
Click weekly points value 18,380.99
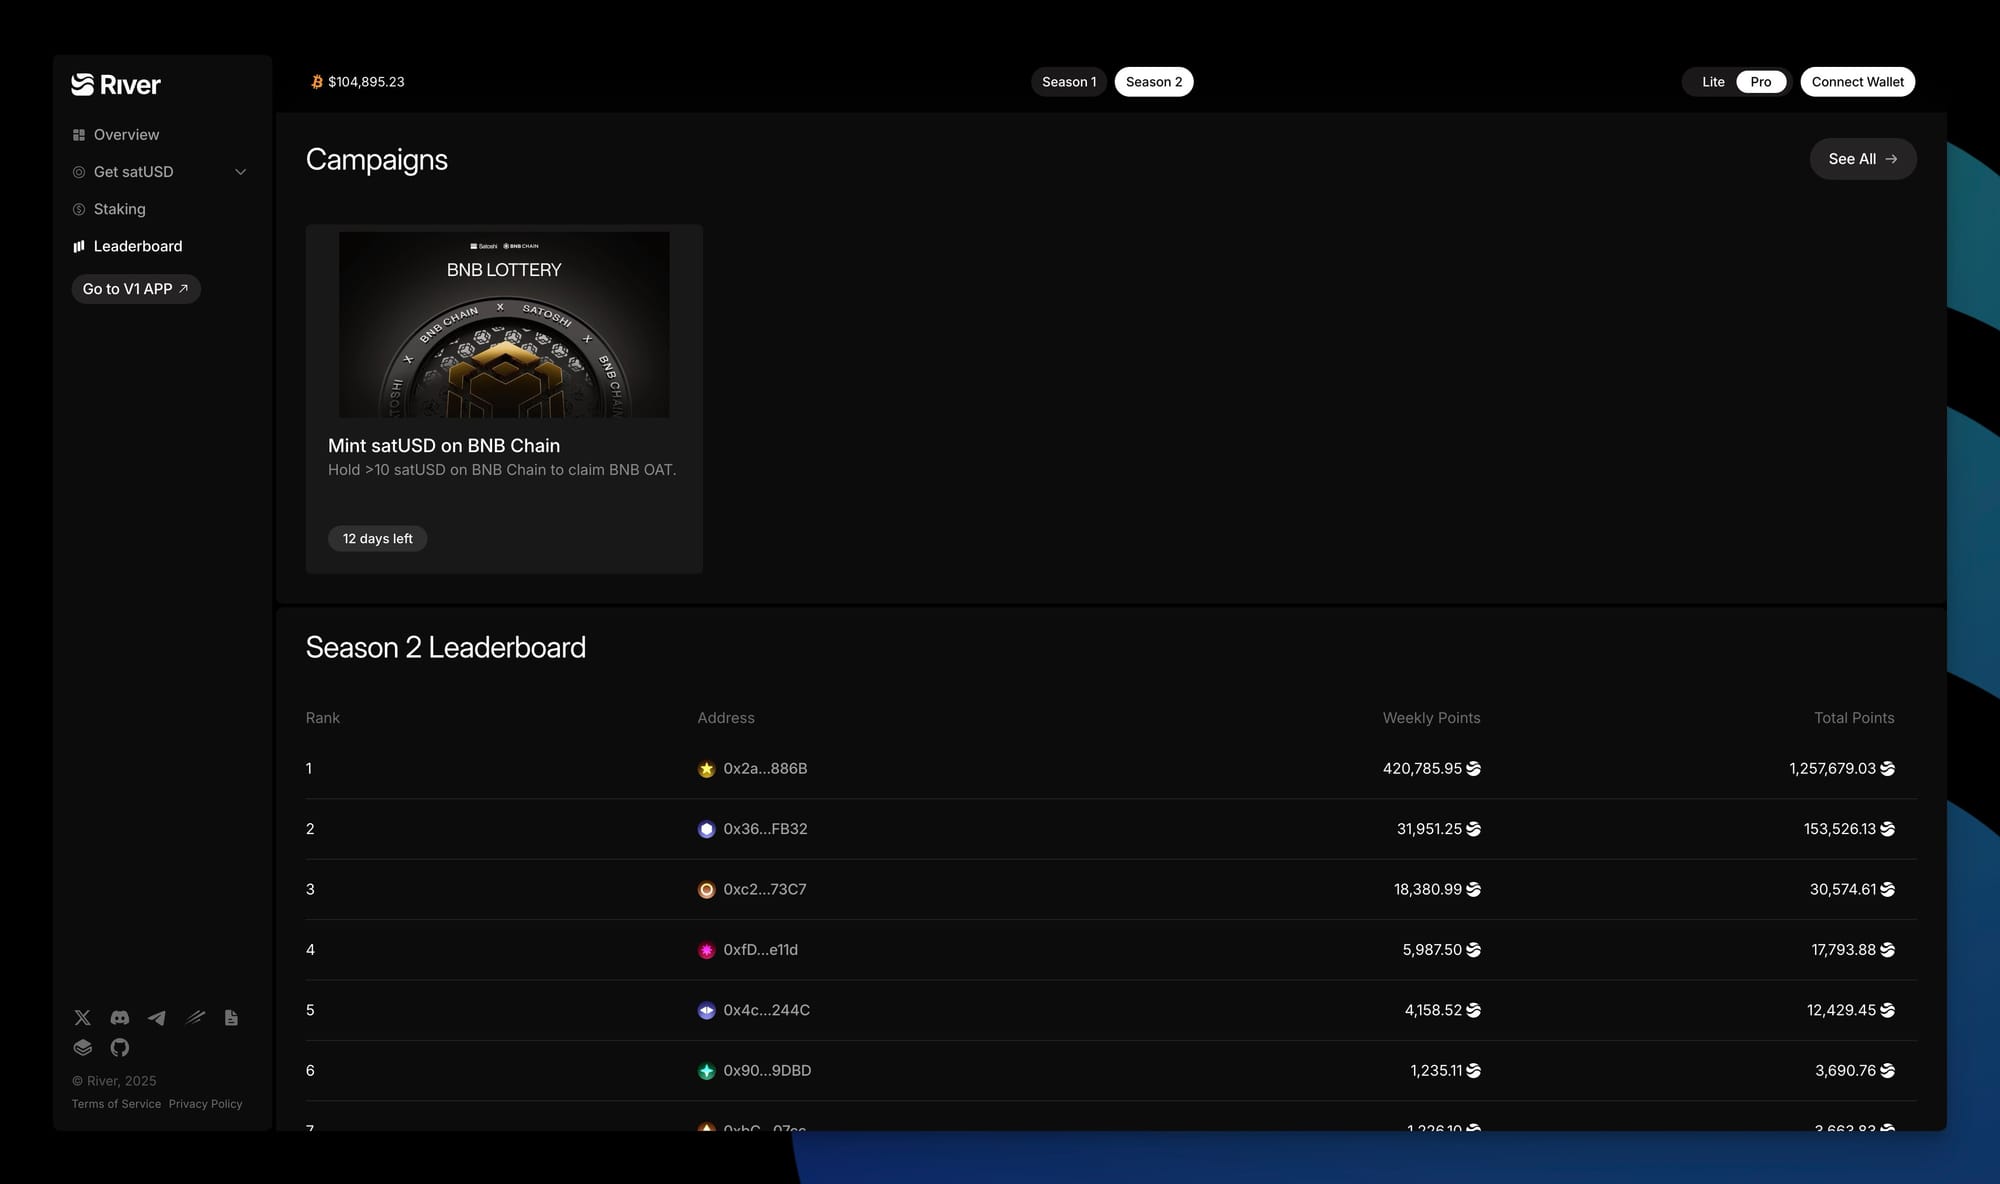[x=1428, y=890]
